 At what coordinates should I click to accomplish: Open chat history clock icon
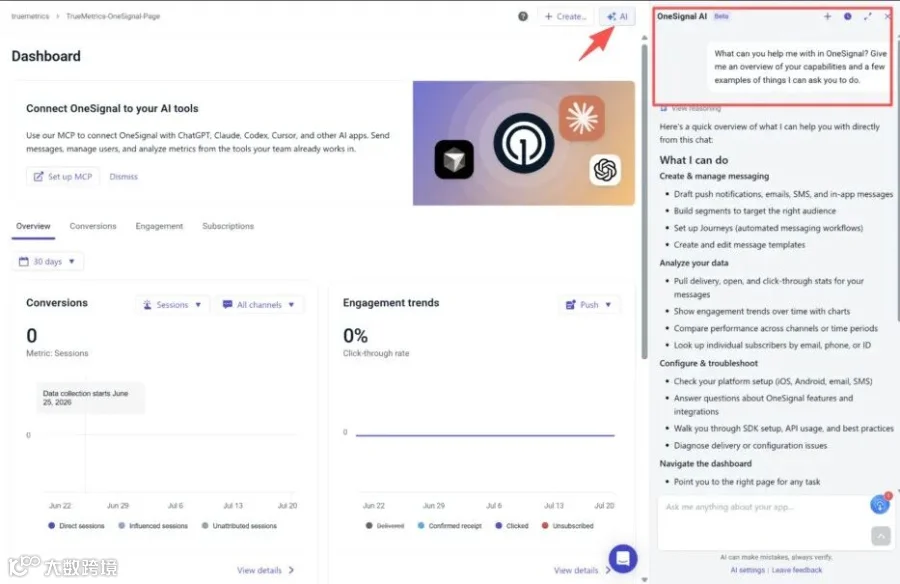[847, 16]
